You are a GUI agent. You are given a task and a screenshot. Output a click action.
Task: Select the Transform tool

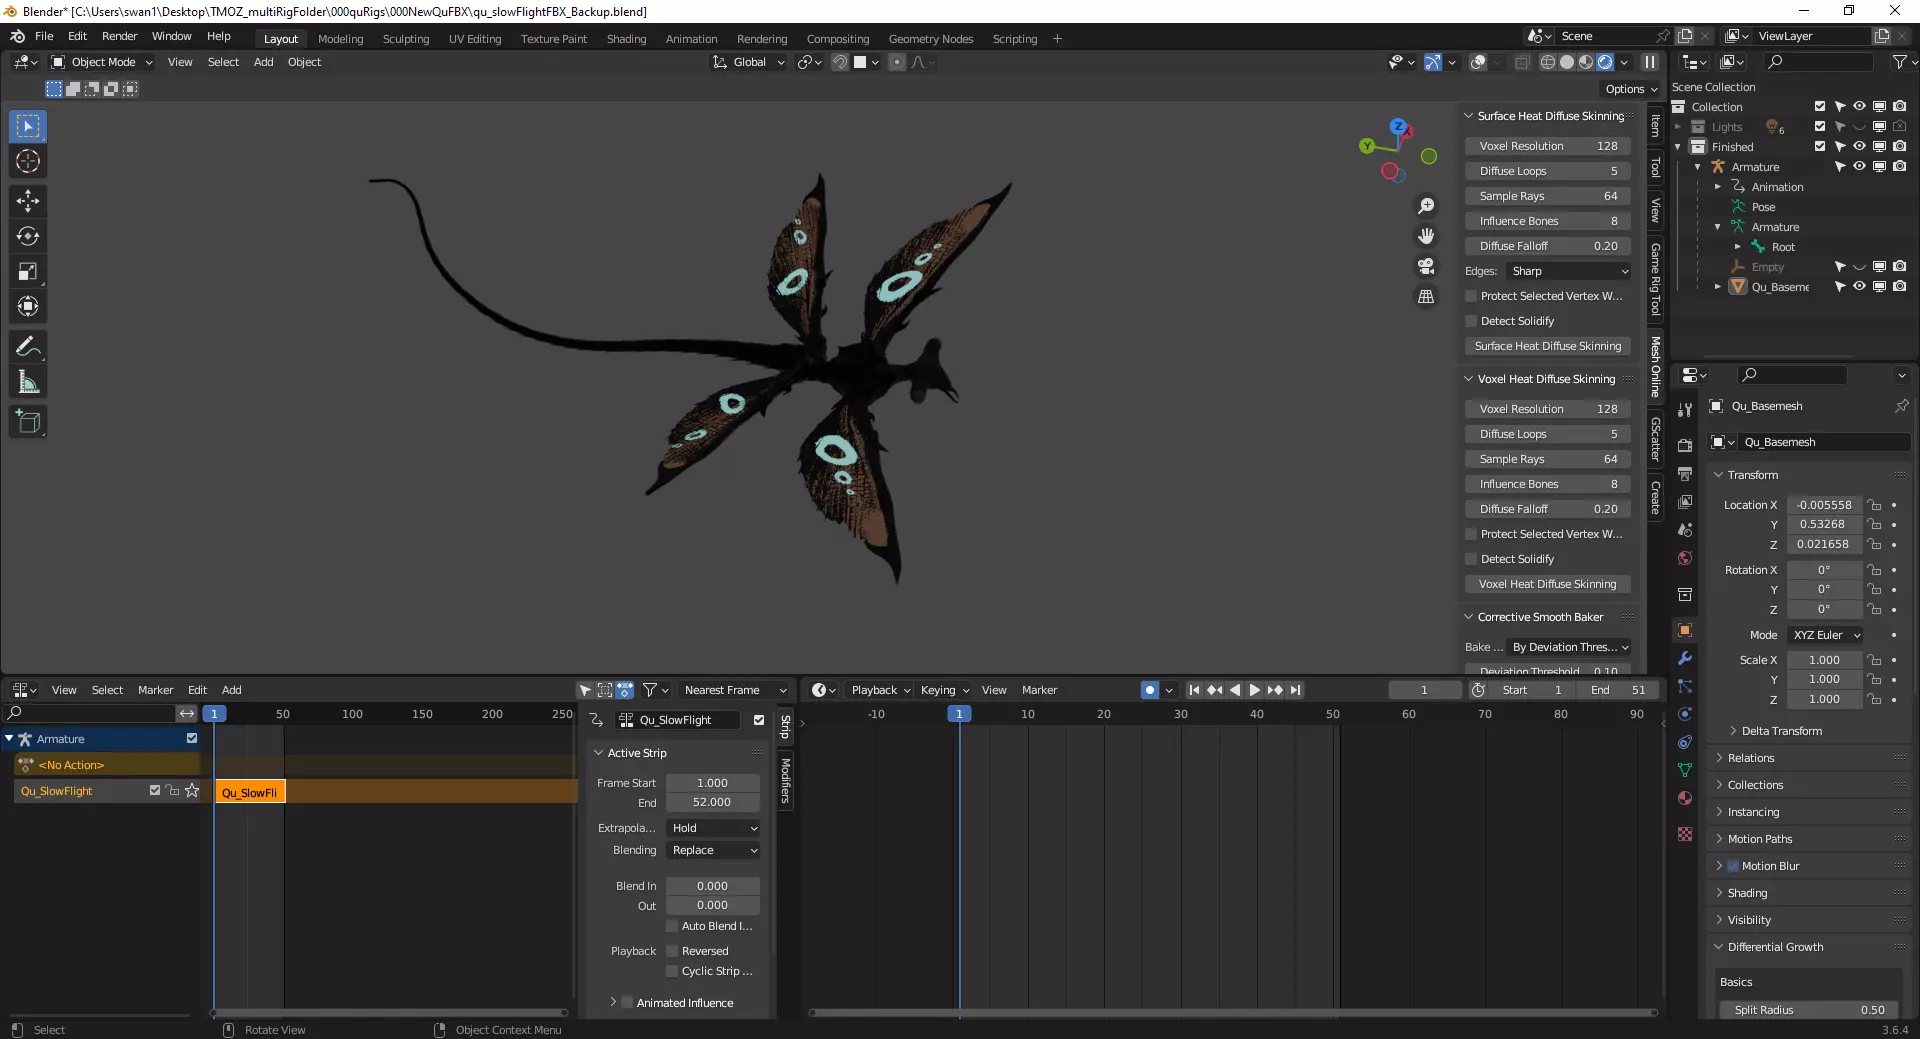[x=28, y=306]
